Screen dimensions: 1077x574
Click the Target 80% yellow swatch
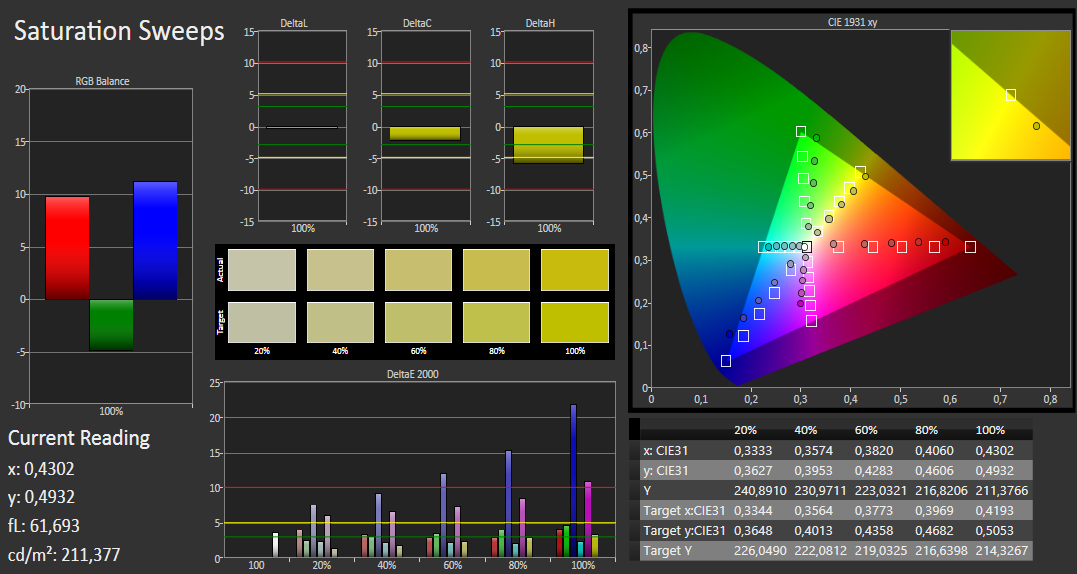pos(497,323)
